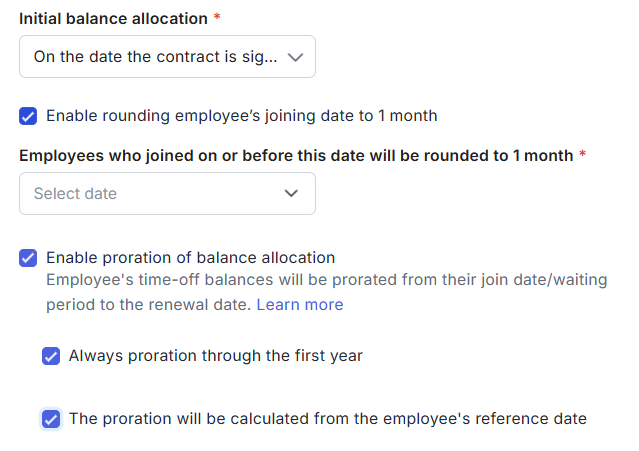This screenshot has width=639, height=451.
Task: Disable the proration of balance allocation checkbox
Action: point(28,258)
